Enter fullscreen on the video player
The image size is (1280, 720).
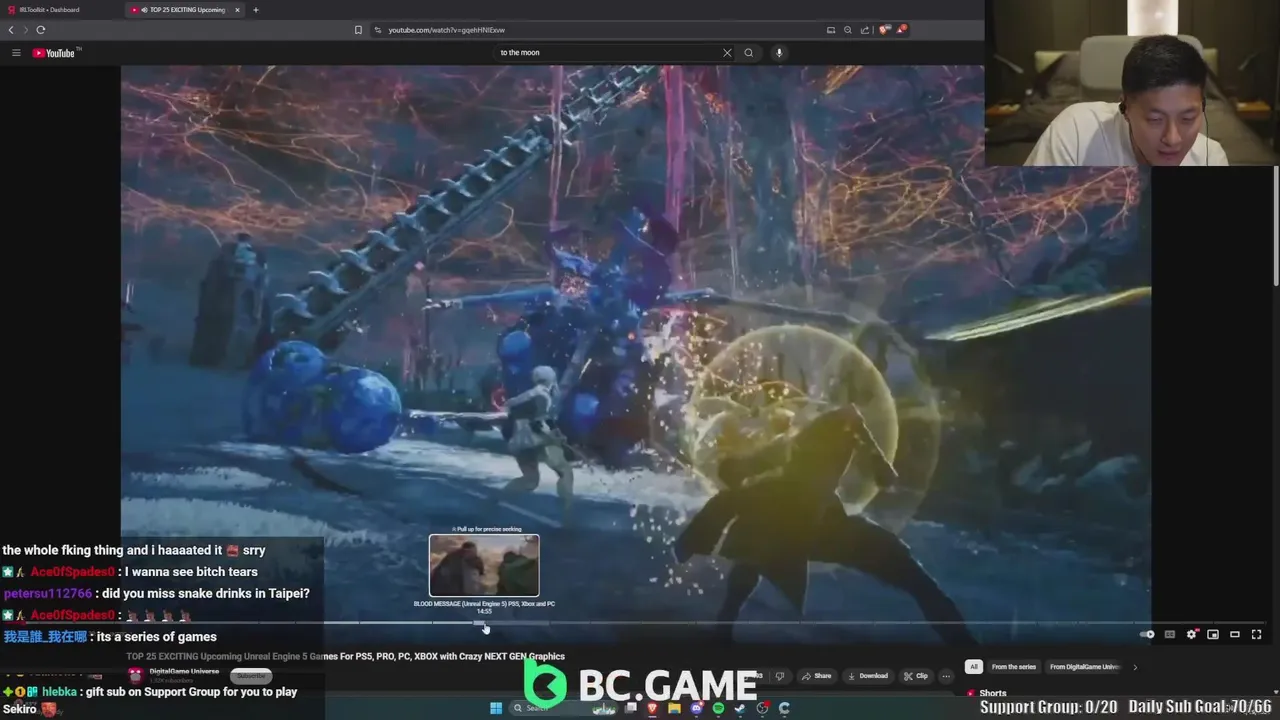click(1257, 634)
